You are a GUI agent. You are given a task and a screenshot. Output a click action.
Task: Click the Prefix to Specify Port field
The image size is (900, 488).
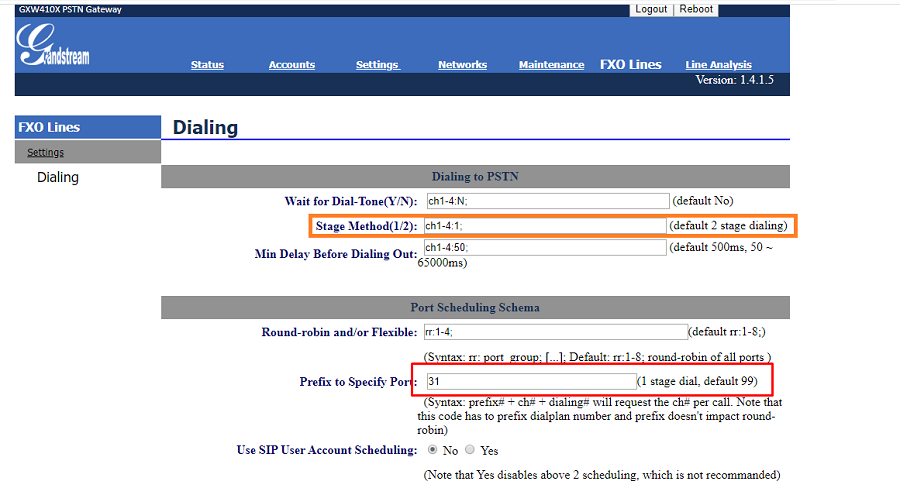pyautogui.click(x=530, y=381)
